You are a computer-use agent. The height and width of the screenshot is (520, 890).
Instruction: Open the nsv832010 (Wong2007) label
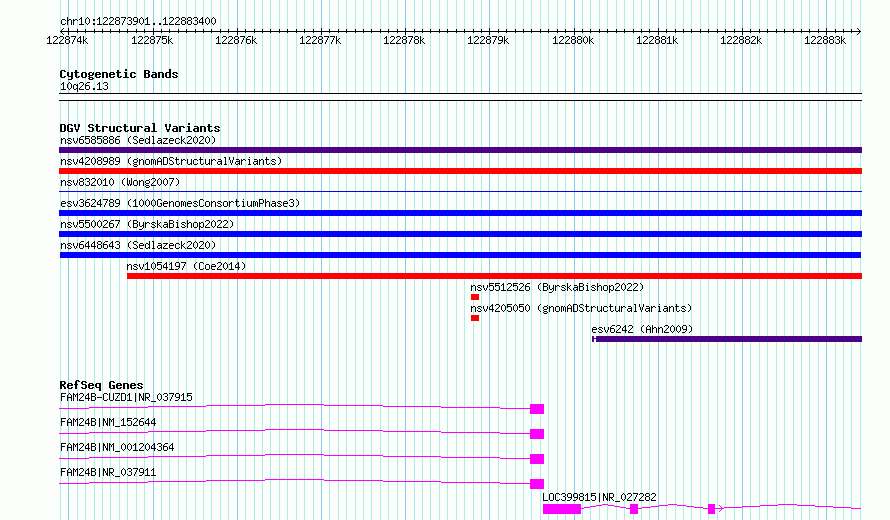120,182
